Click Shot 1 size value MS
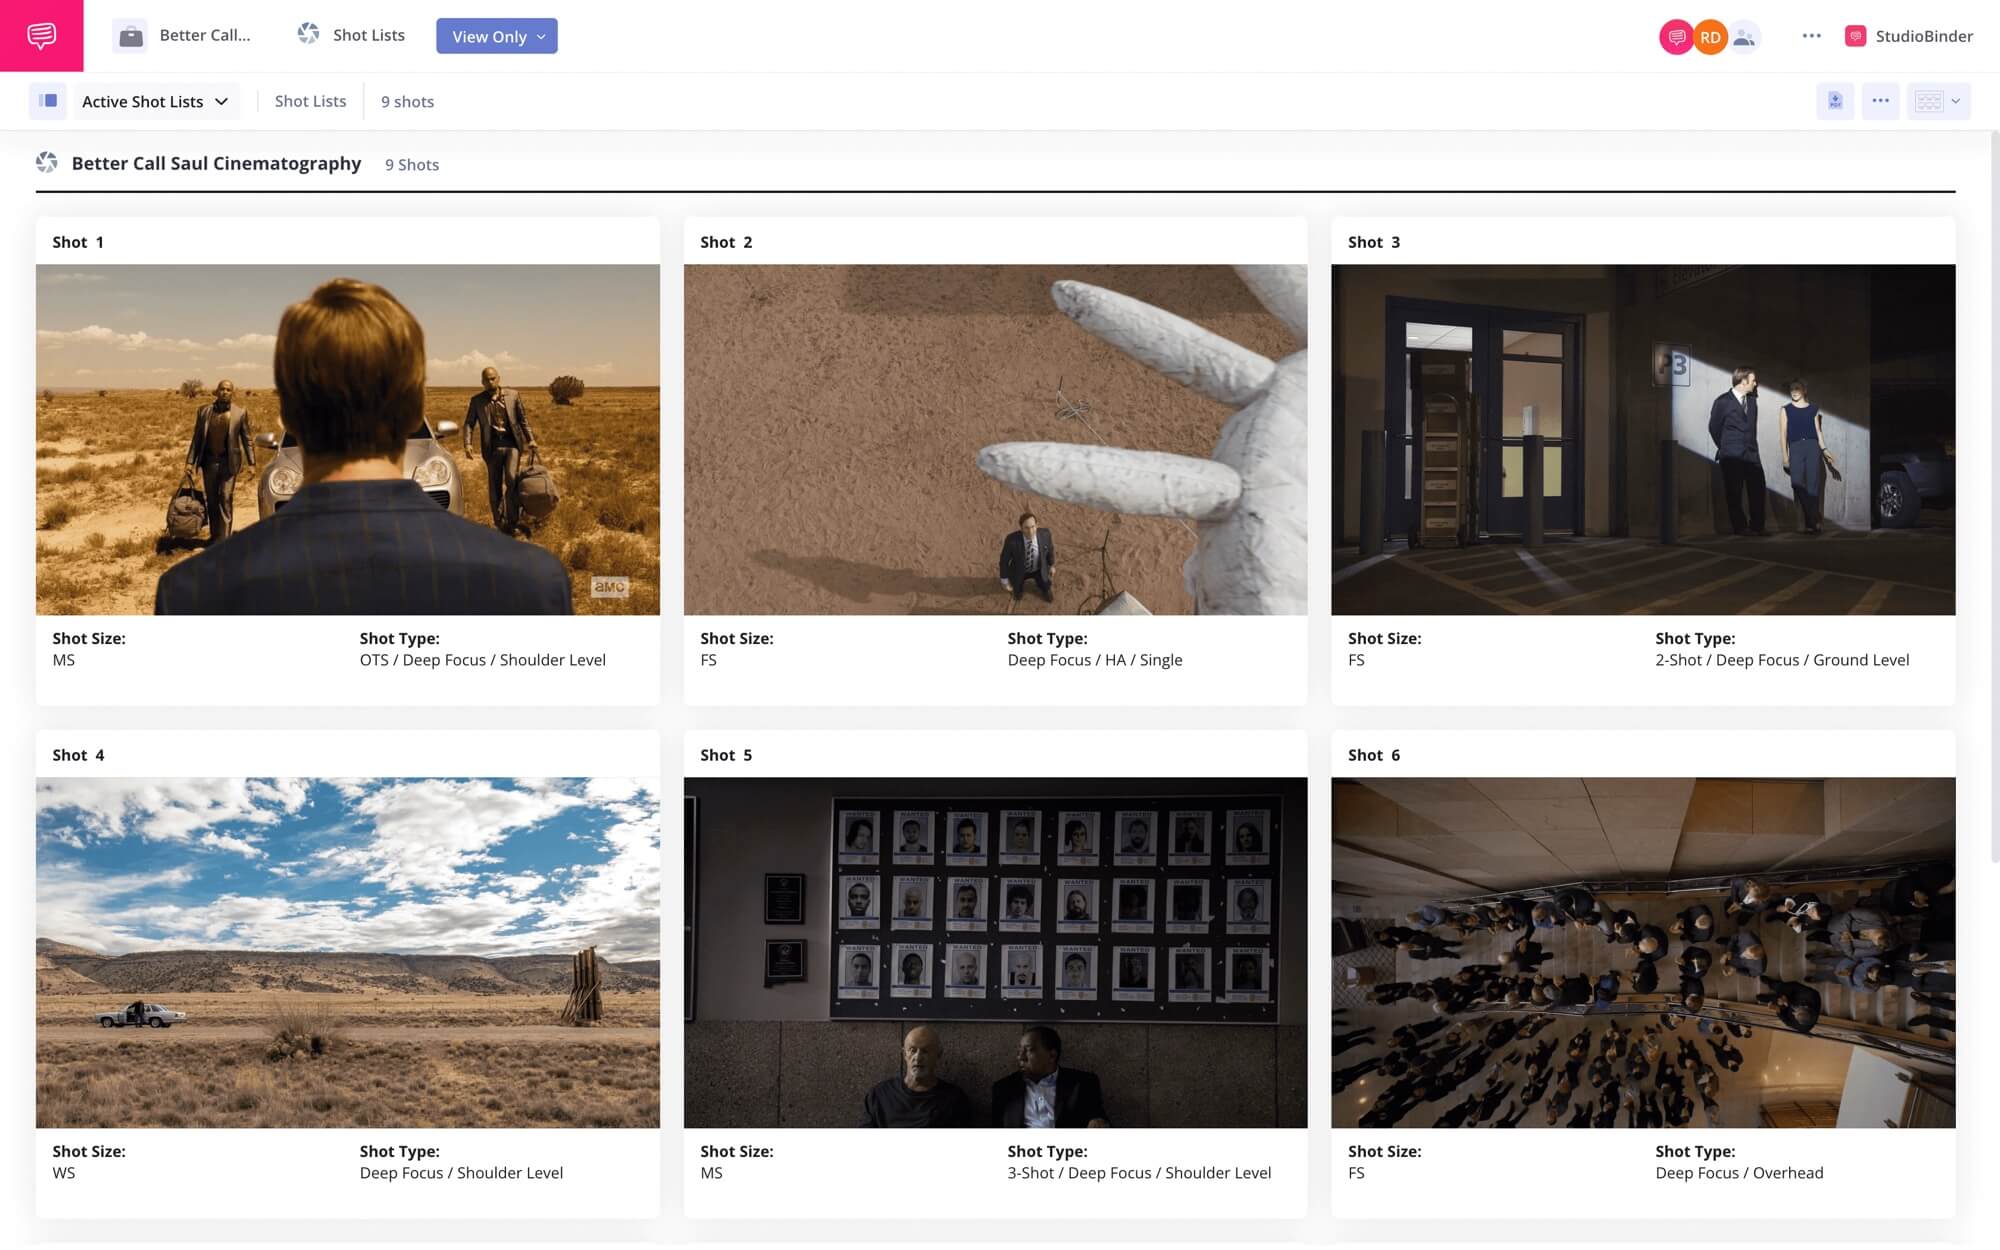 63,660
